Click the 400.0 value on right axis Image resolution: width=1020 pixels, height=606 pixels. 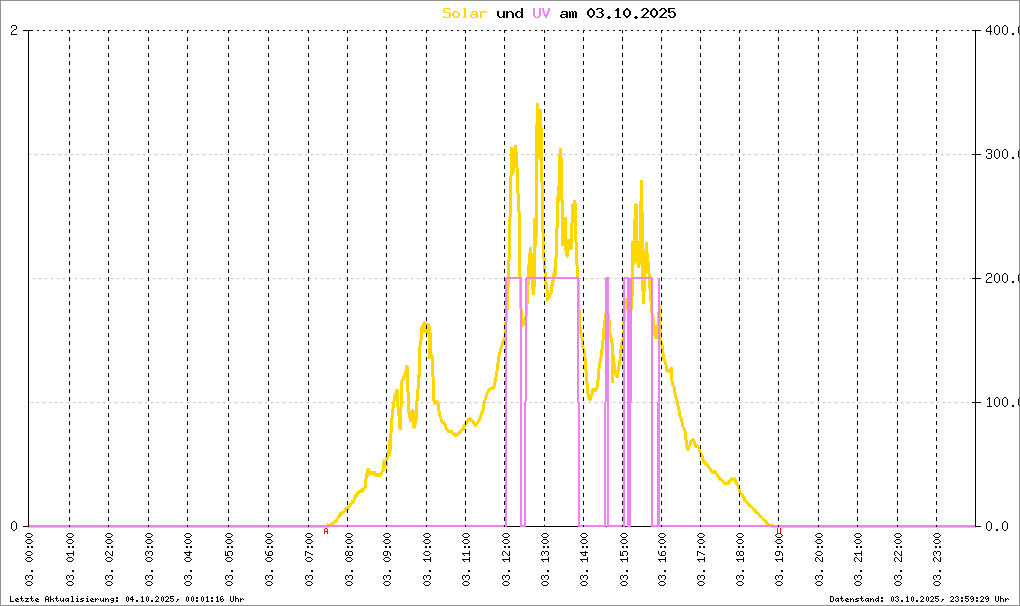[1000, 31]
